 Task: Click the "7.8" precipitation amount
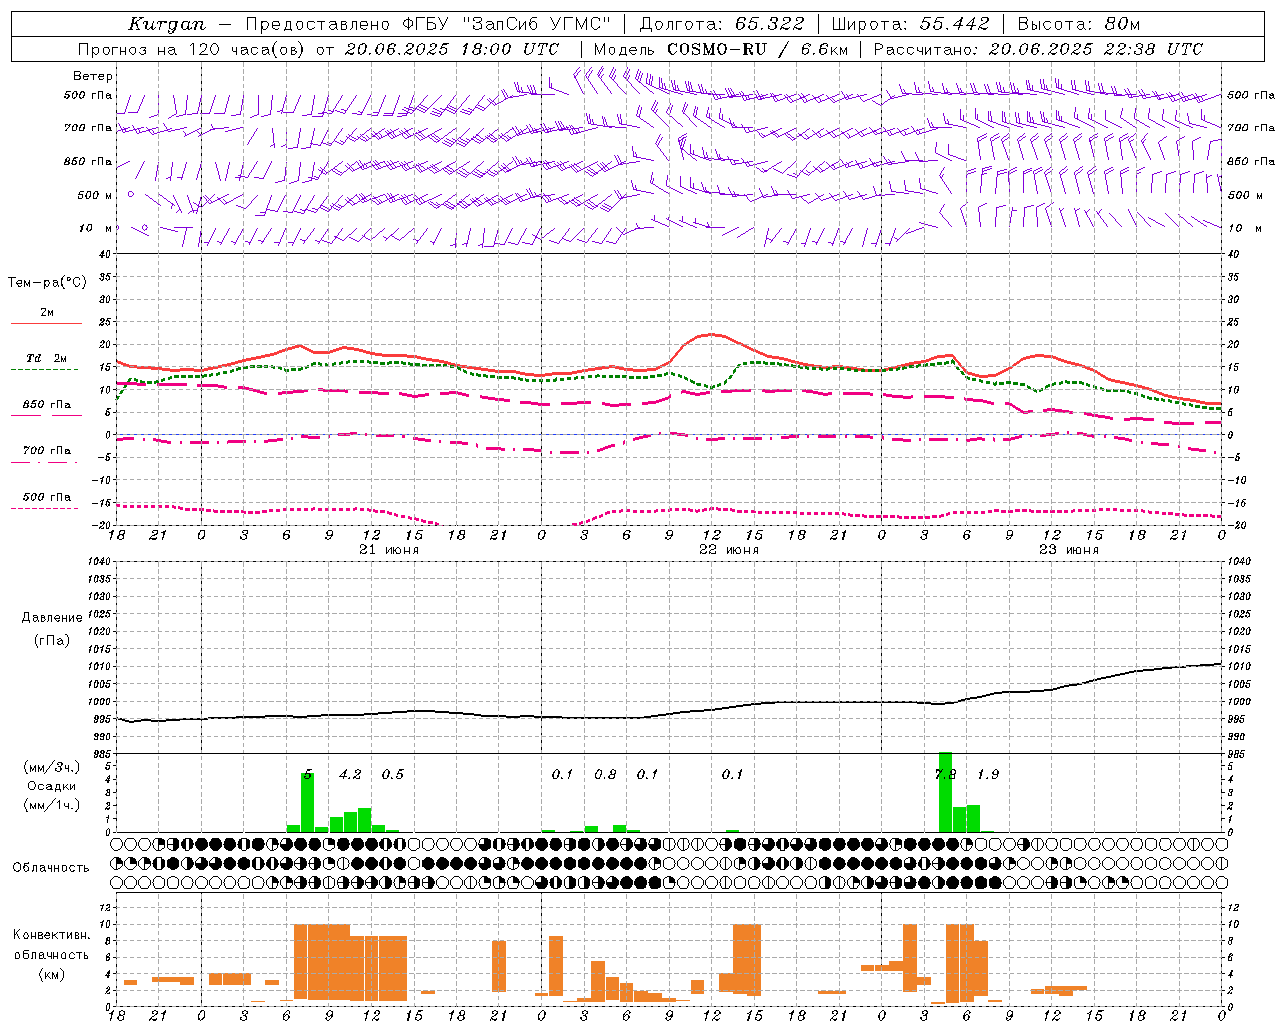[945, 774]
